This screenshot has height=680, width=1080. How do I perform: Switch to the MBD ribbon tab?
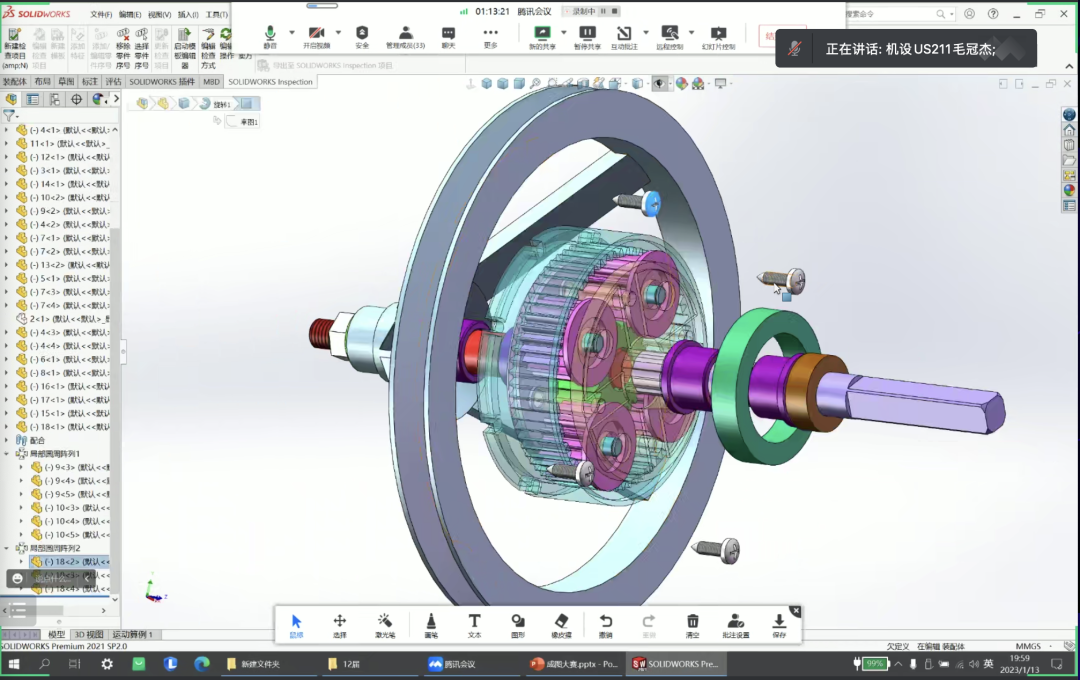point(211,82)
